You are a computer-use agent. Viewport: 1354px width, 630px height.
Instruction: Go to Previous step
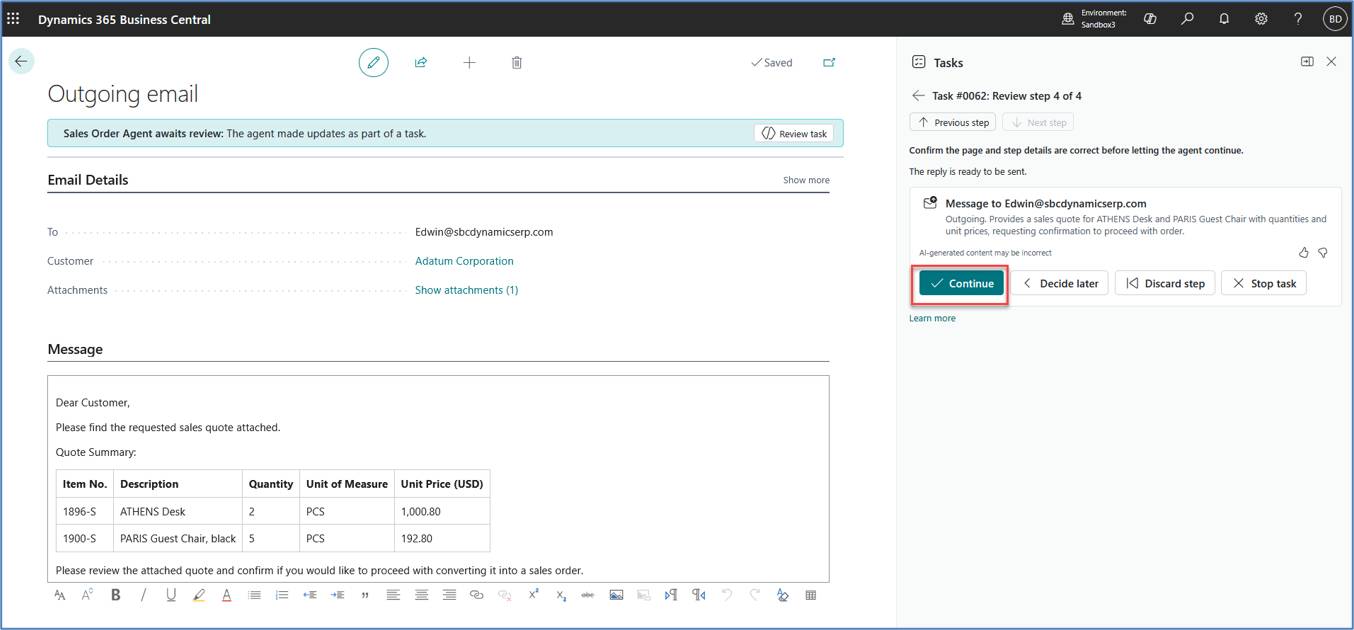click(x=953, y=122)
